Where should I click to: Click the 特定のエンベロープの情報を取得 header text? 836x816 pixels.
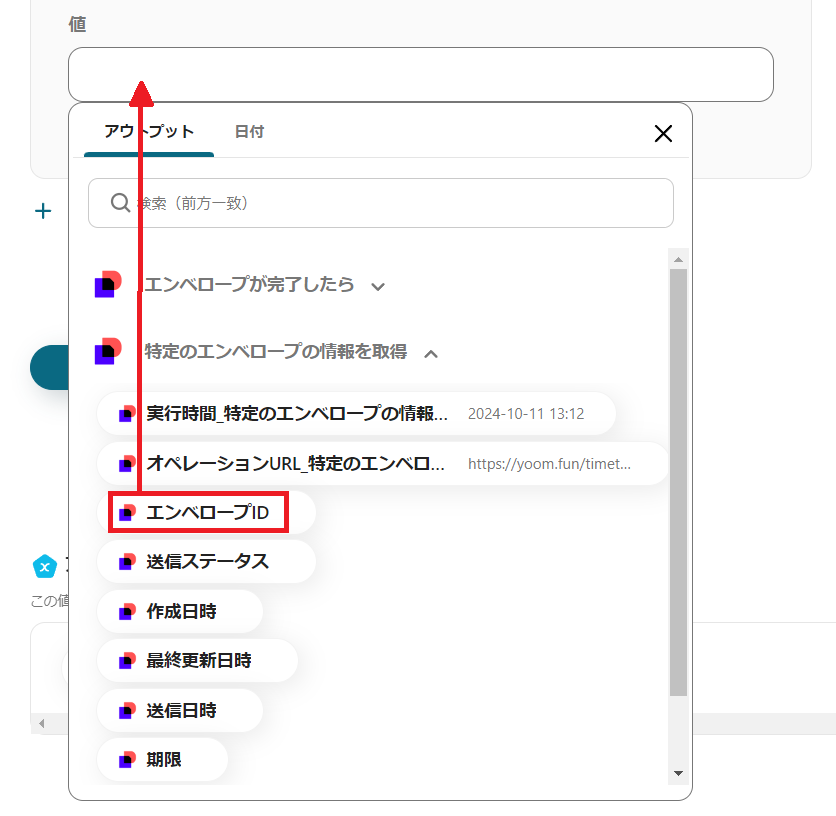276,351
